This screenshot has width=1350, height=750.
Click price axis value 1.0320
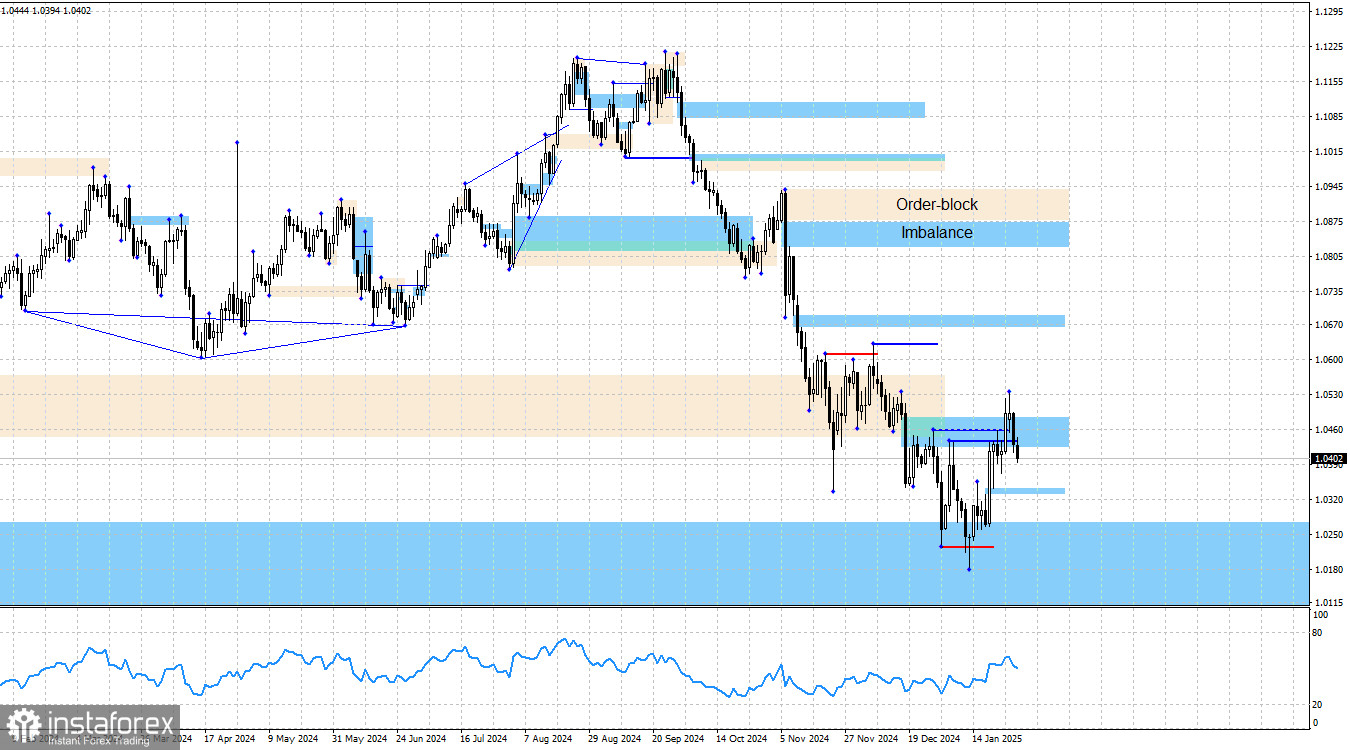tap(1329, 499)
